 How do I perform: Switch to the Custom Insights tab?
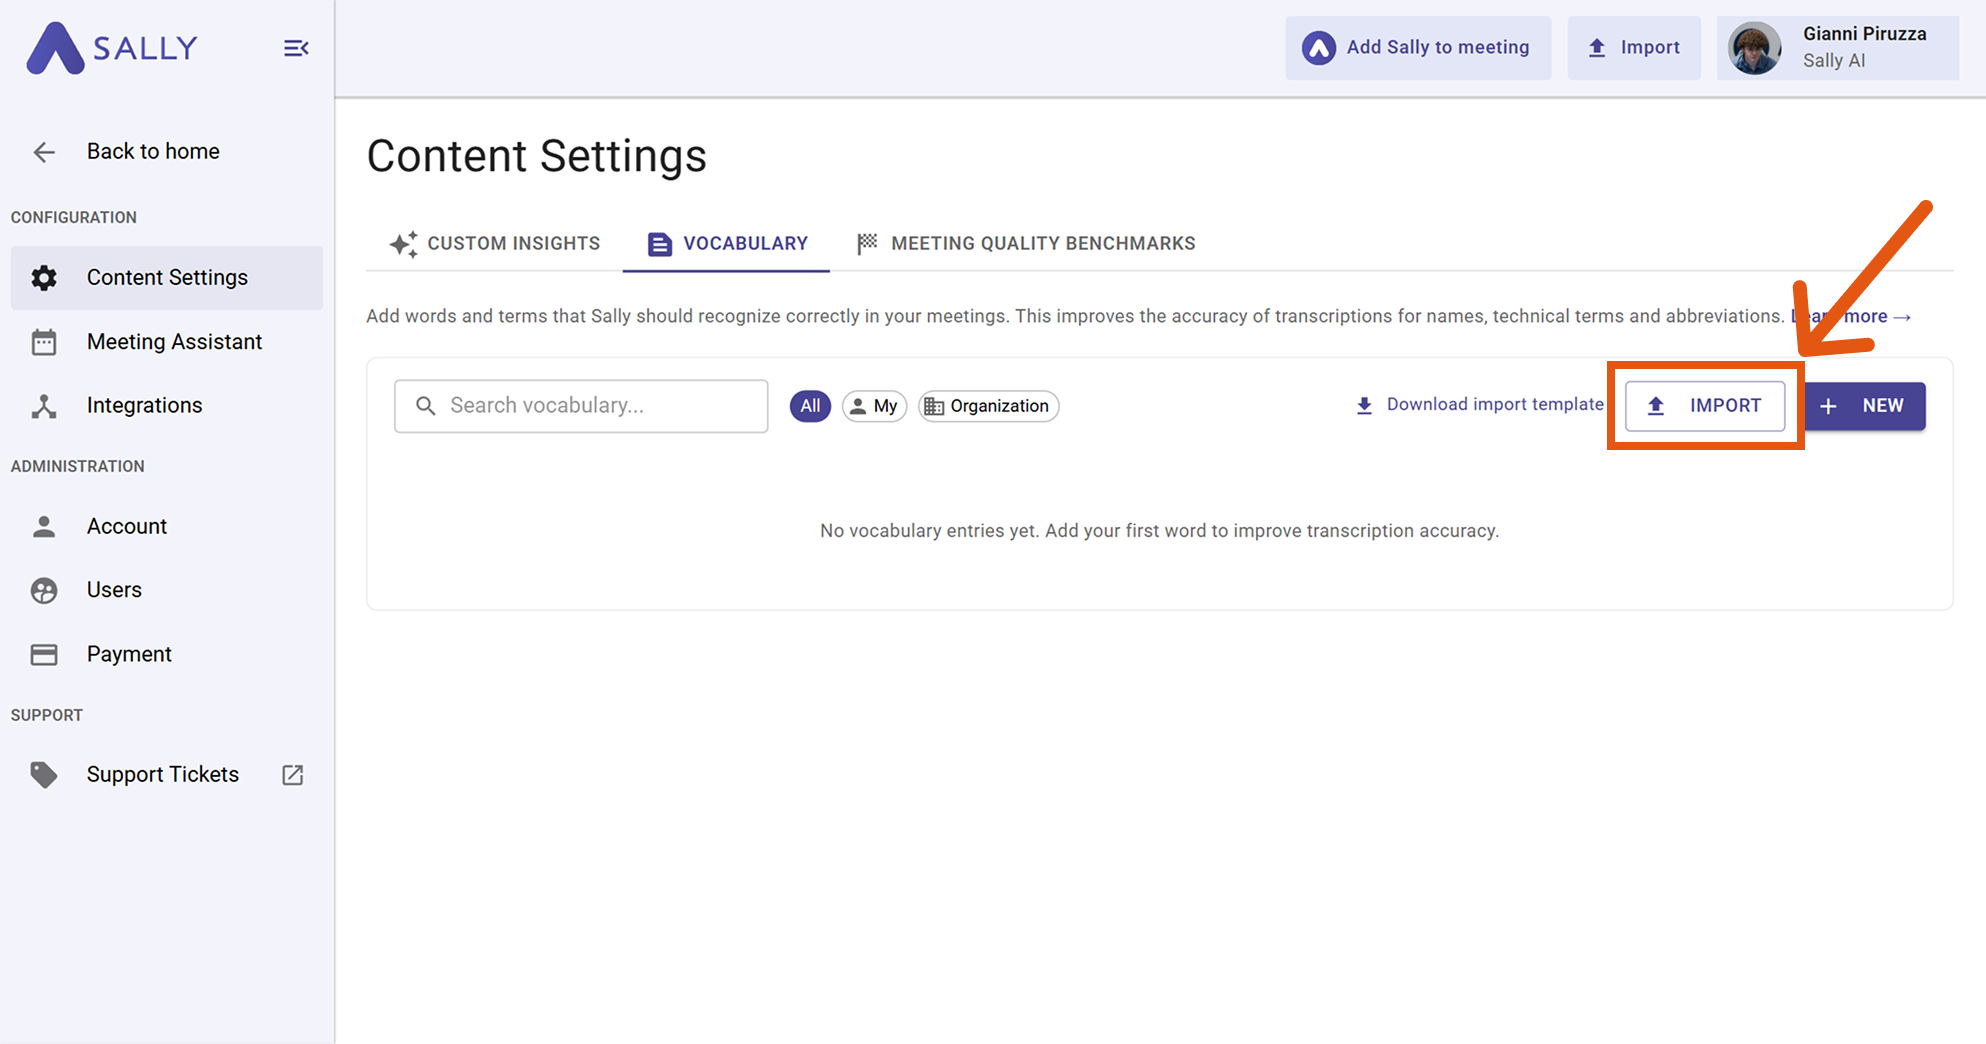(x=495, y=244)
